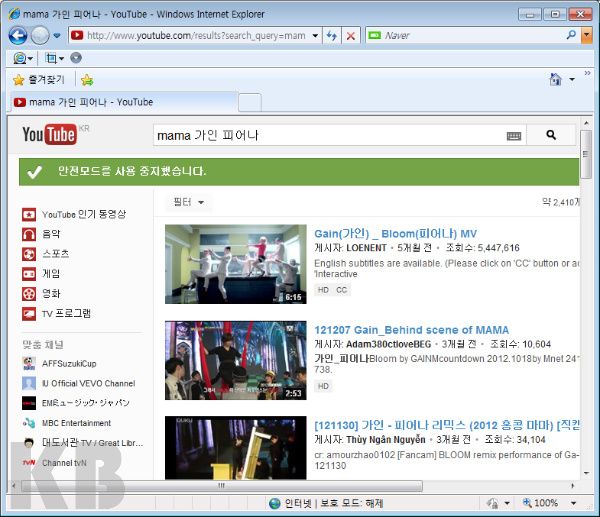Open the recent pages history dropdown arrow
The image size is (600, 517).
(x=57, y=36)
